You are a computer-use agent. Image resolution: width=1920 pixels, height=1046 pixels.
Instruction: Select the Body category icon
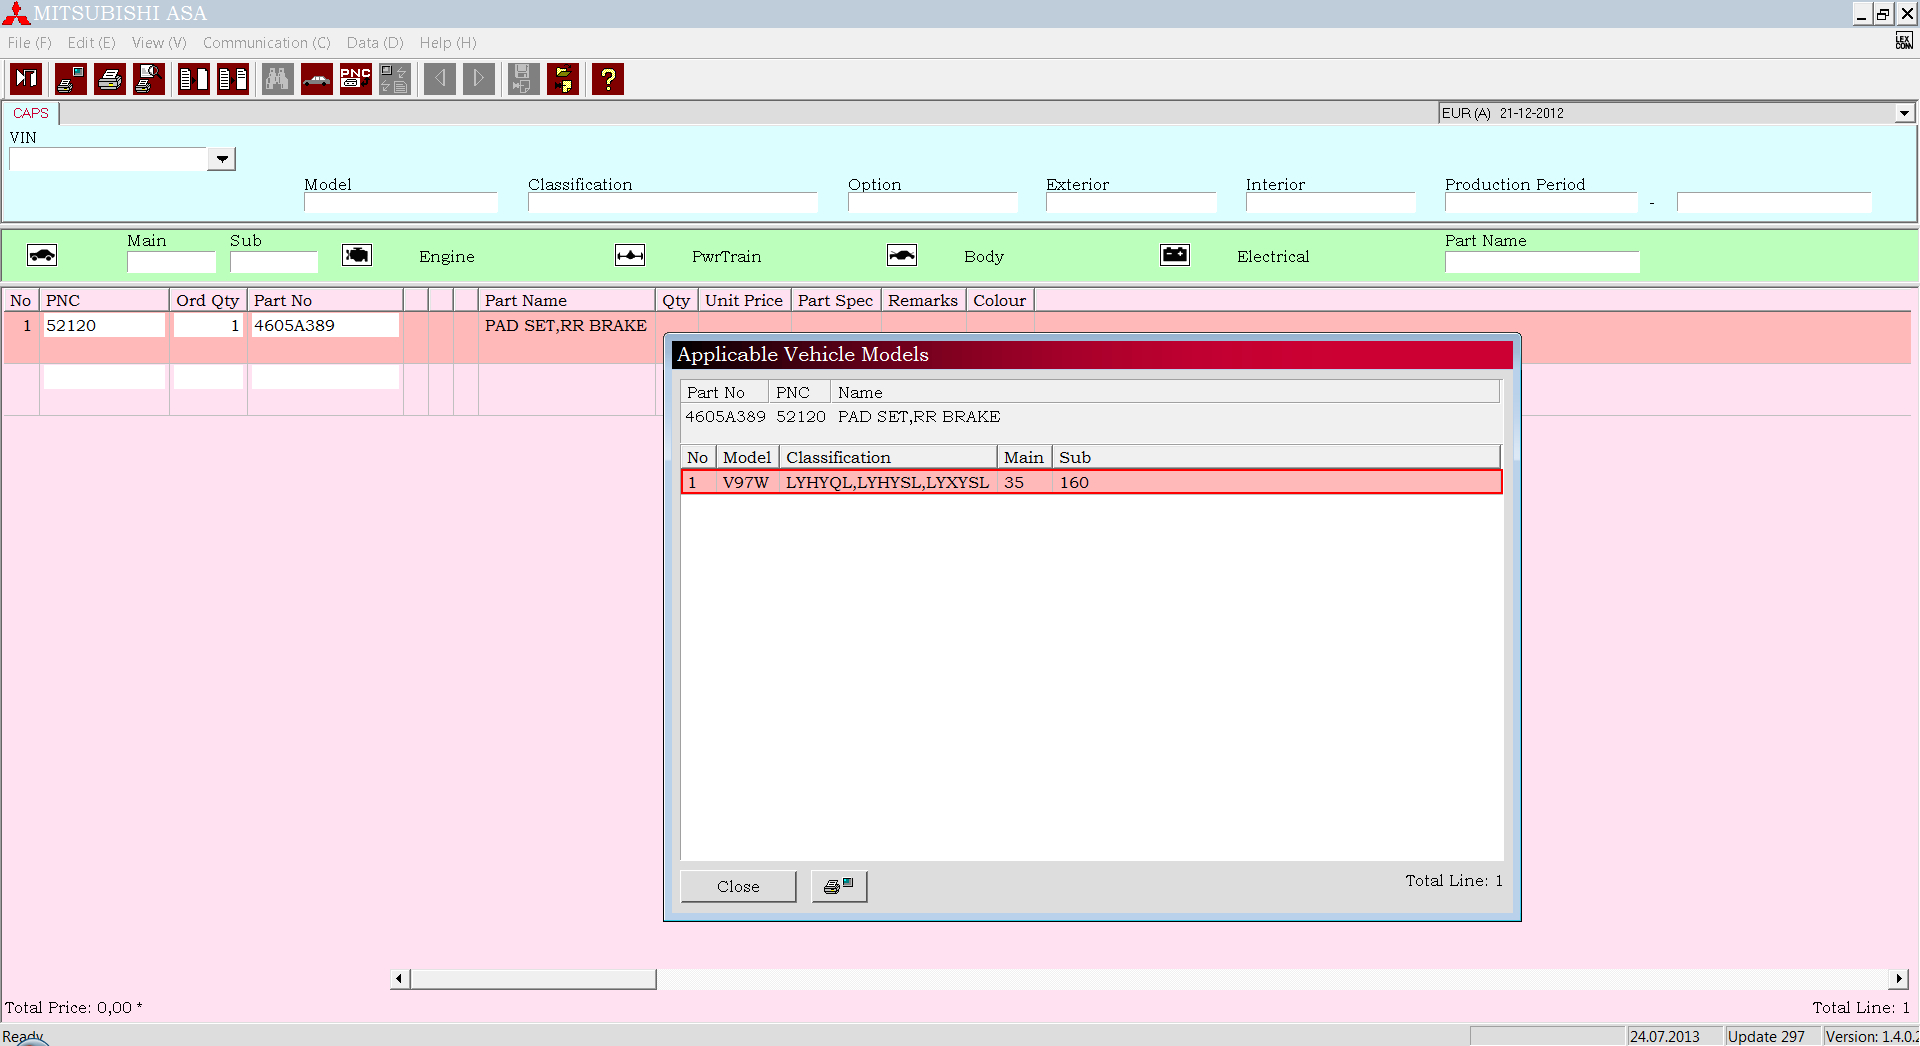901,256
